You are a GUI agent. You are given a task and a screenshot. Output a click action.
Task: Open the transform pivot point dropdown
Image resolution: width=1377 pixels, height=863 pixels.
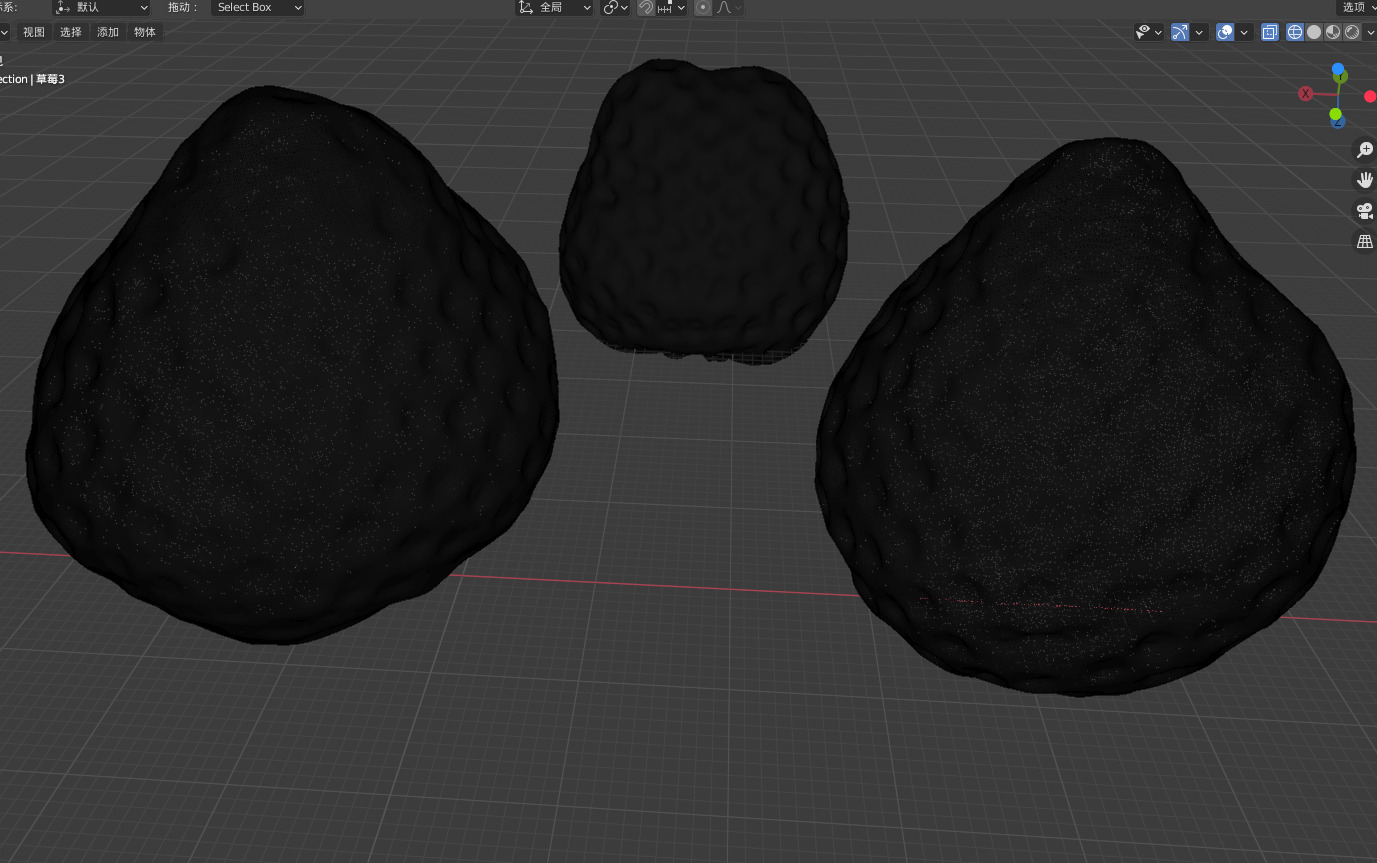616,7
